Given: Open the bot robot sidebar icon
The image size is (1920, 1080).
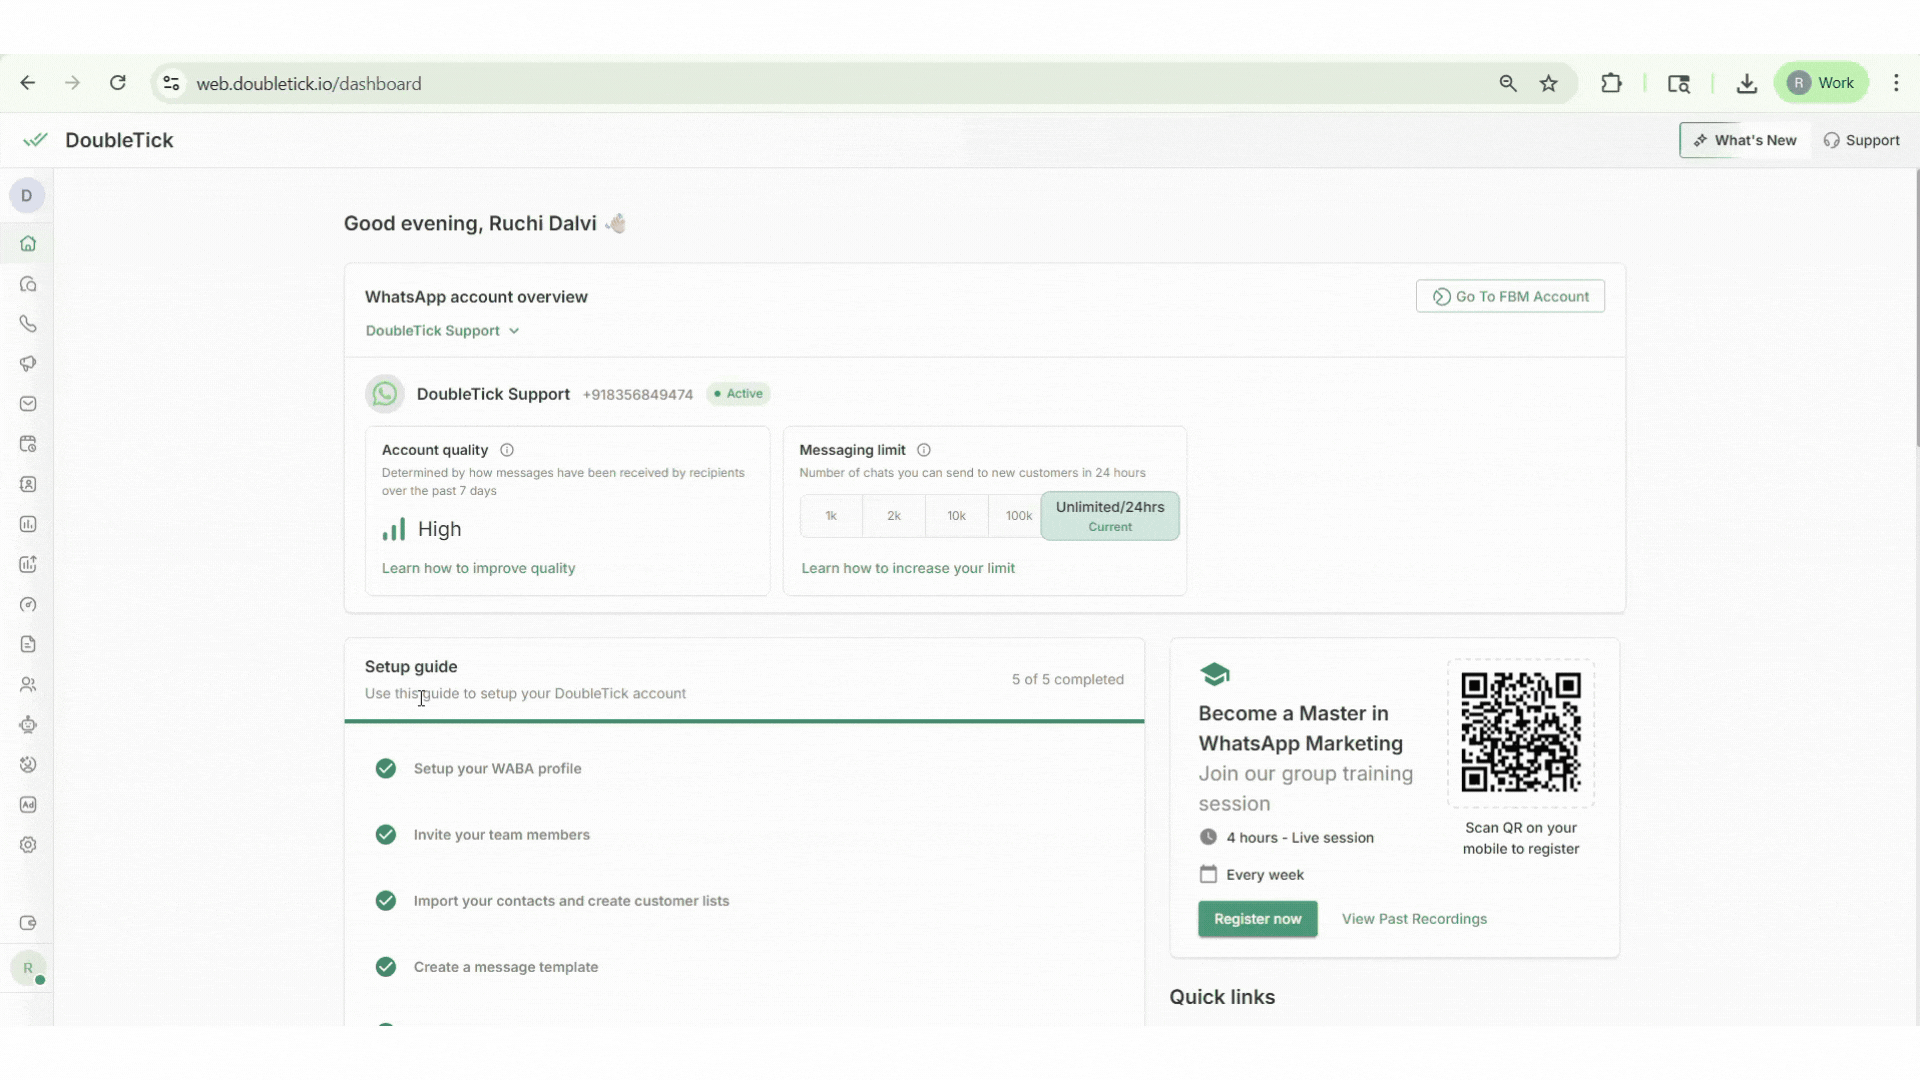Looking at the screenshot, I should 28,725.
